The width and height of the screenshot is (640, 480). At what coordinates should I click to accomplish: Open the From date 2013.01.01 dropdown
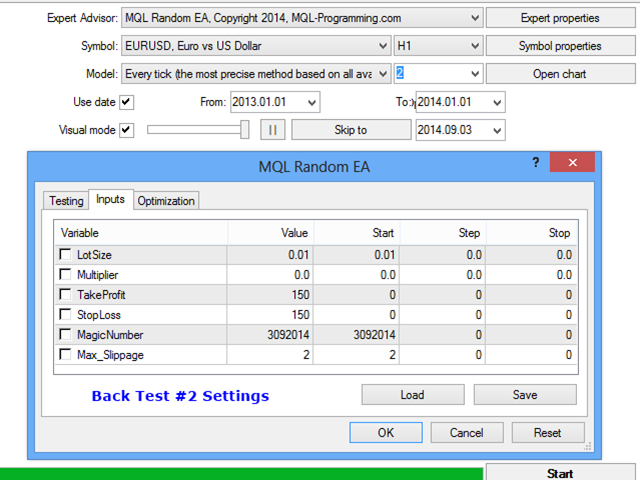tap(312, 102)
